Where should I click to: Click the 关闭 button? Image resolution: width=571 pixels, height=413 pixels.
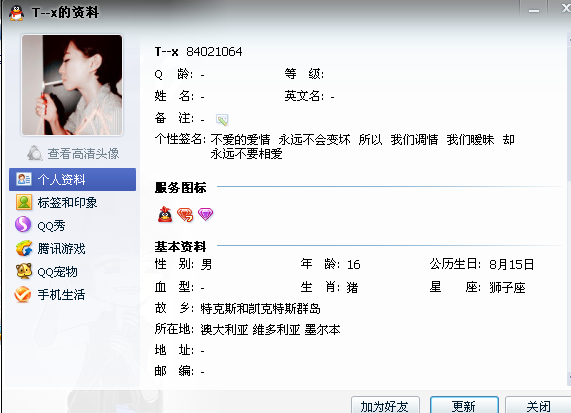click(x=538, y=405)
